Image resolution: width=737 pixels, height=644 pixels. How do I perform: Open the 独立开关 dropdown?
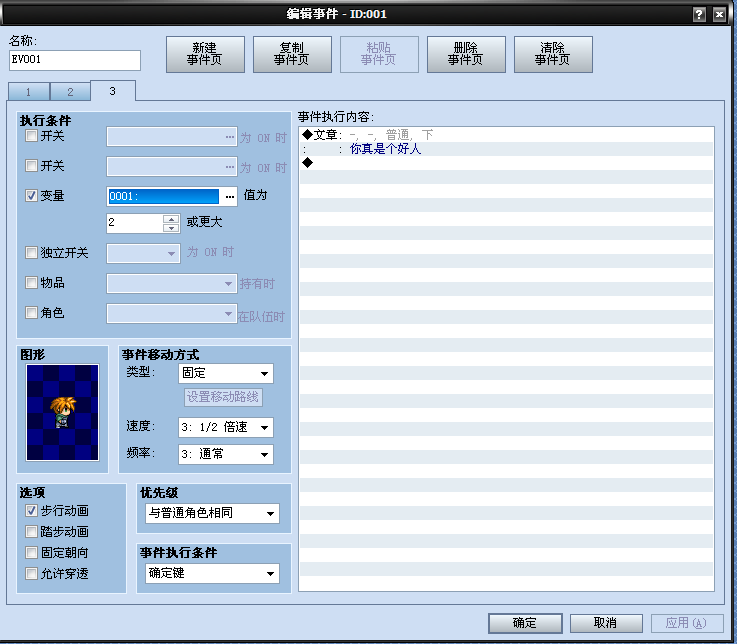[x=143, y=253]
